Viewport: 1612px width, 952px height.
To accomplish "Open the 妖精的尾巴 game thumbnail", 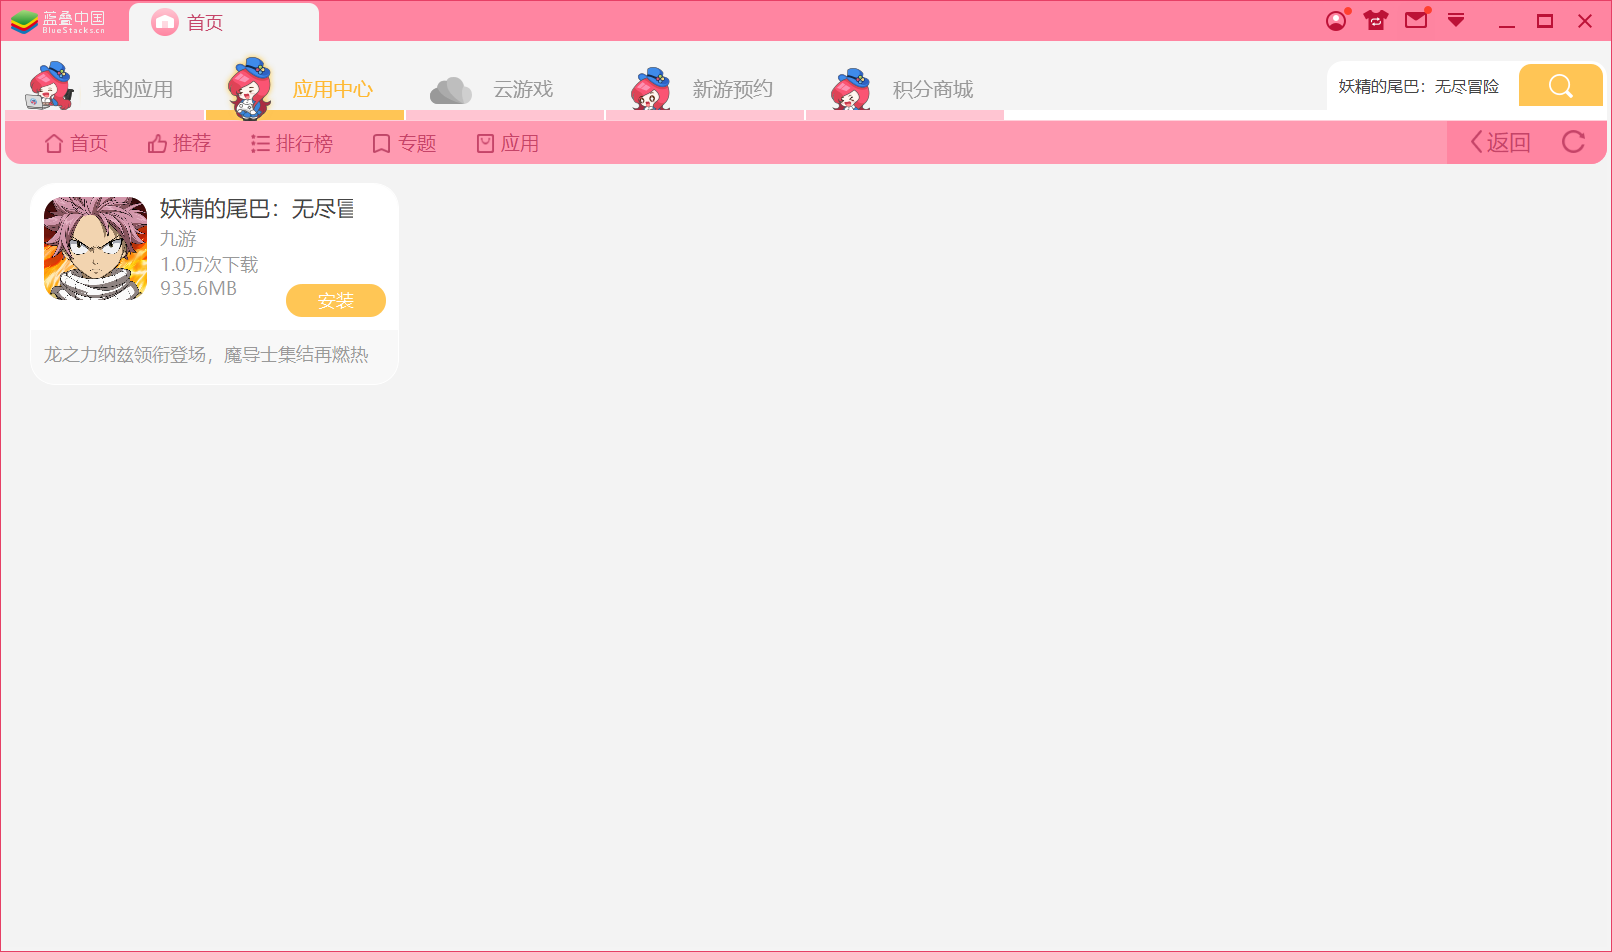I will pos(95,248).
